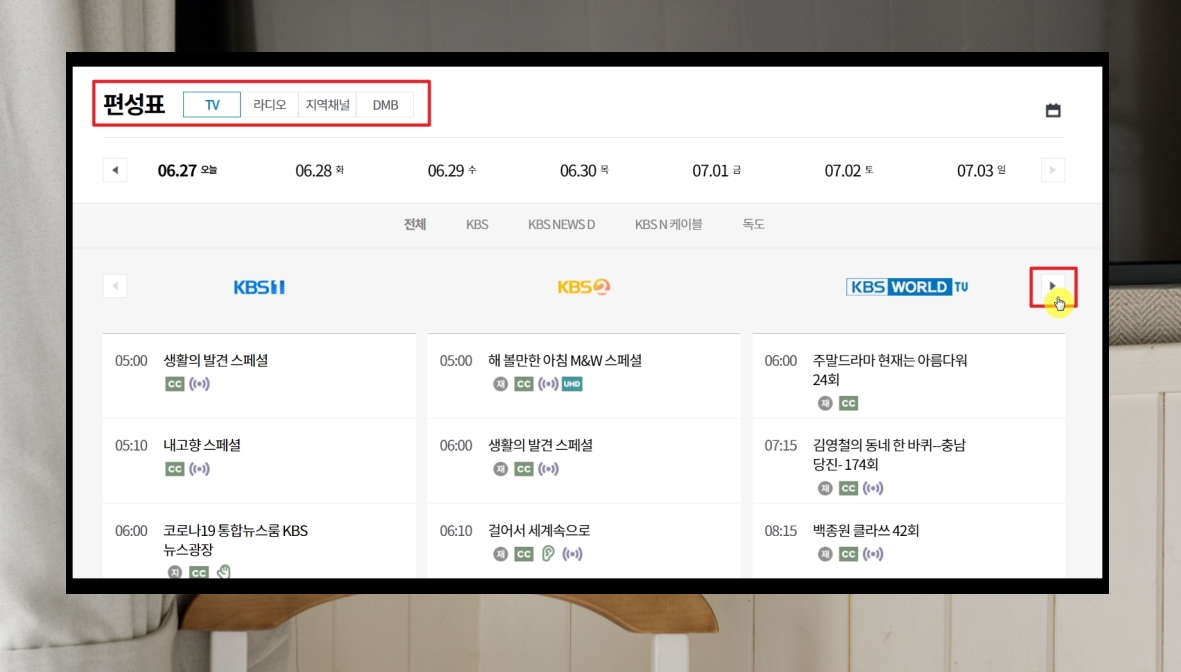Click CC icon under 백종원 클라쓰 42회
Viewport: 1181px width, 672px height.
click(849, 554)
